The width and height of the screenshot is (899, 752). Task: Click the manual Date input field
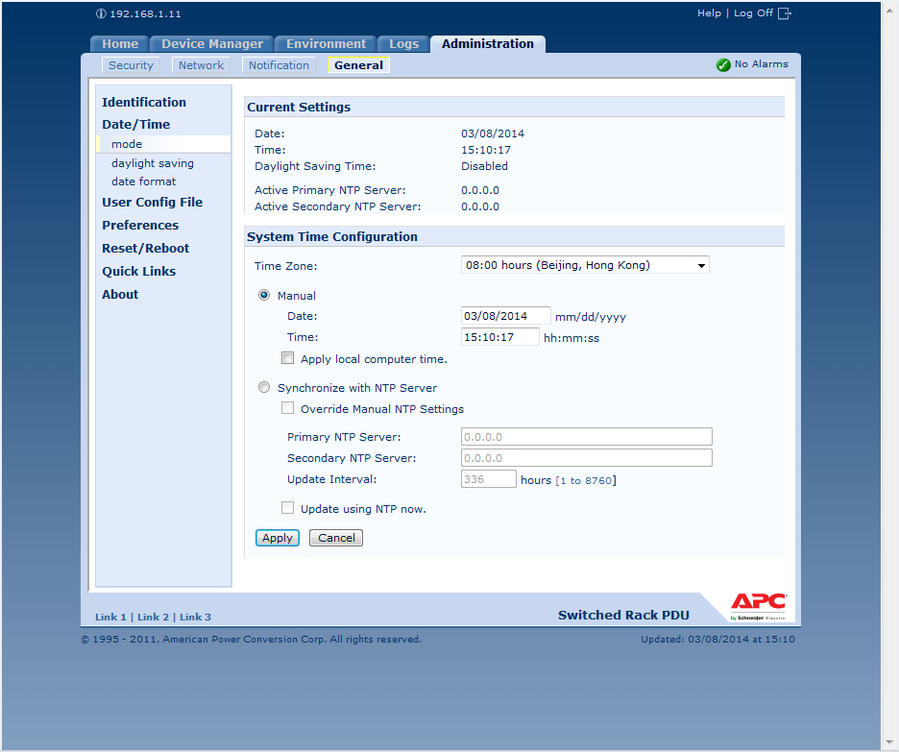point(505,316)
